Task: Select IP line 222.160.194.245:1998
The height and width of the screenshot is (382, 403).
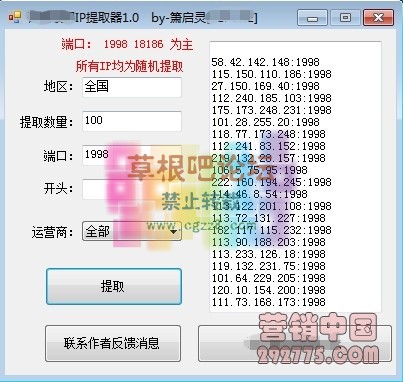Action: tap(271, 182)
